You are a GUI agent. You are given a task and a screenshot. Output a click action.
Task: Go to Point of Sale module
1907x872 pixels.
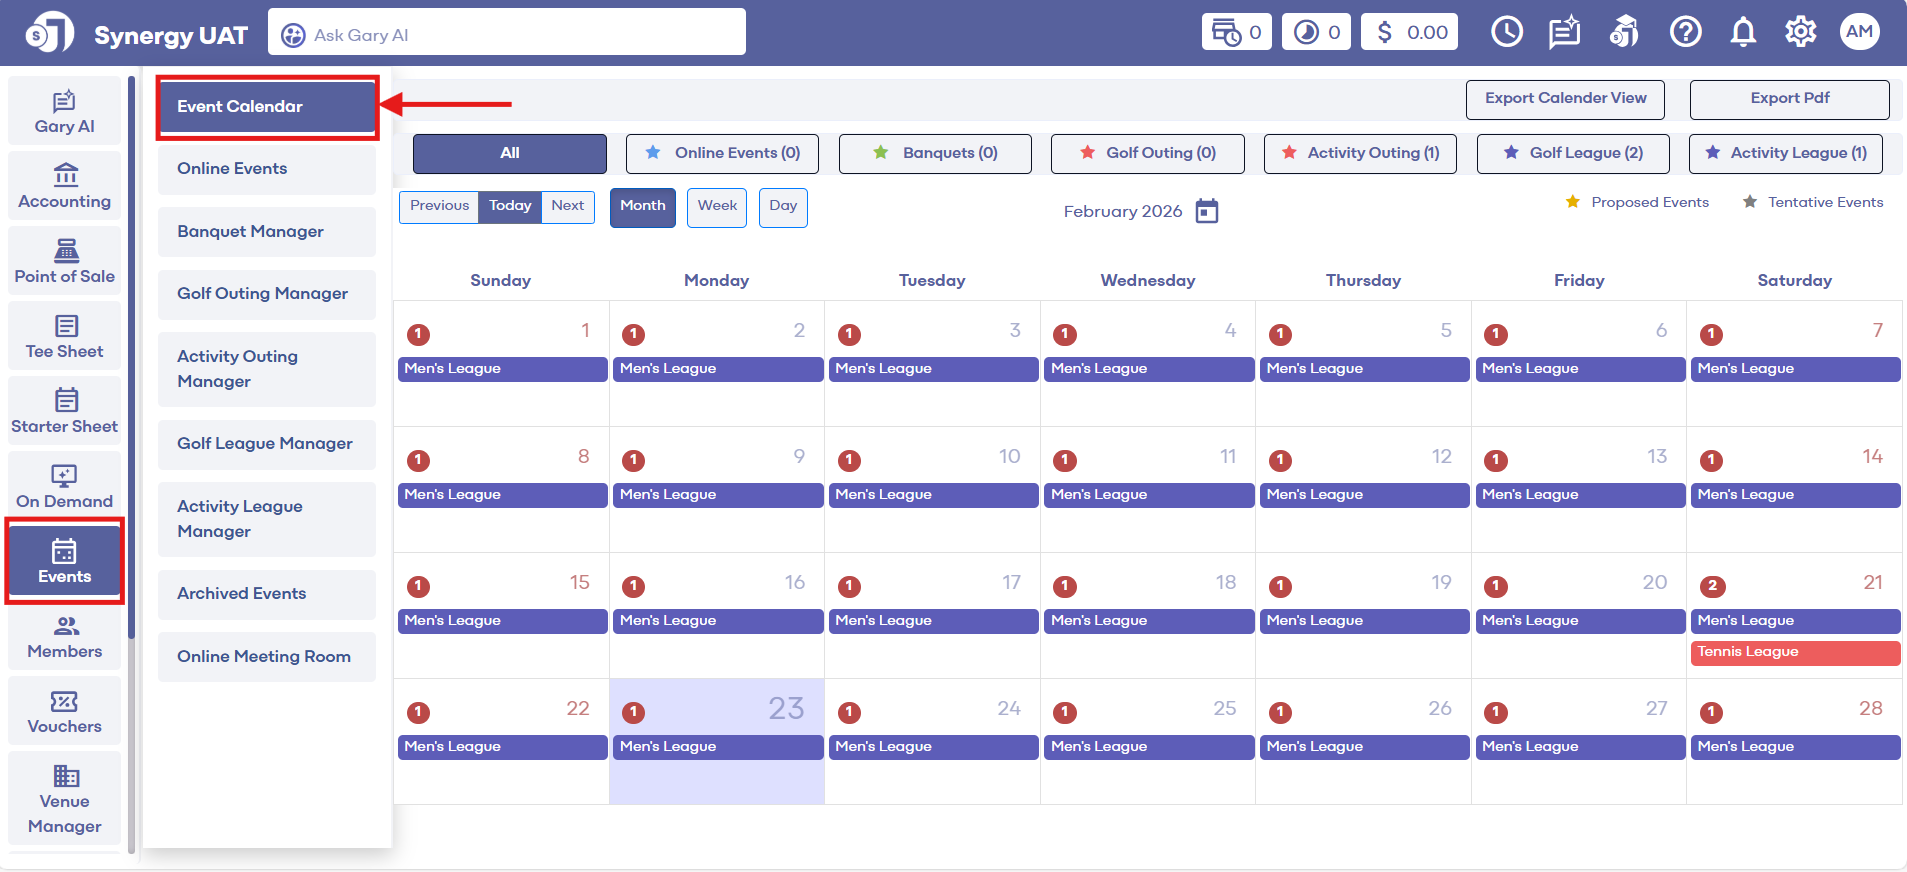(65, 261)
